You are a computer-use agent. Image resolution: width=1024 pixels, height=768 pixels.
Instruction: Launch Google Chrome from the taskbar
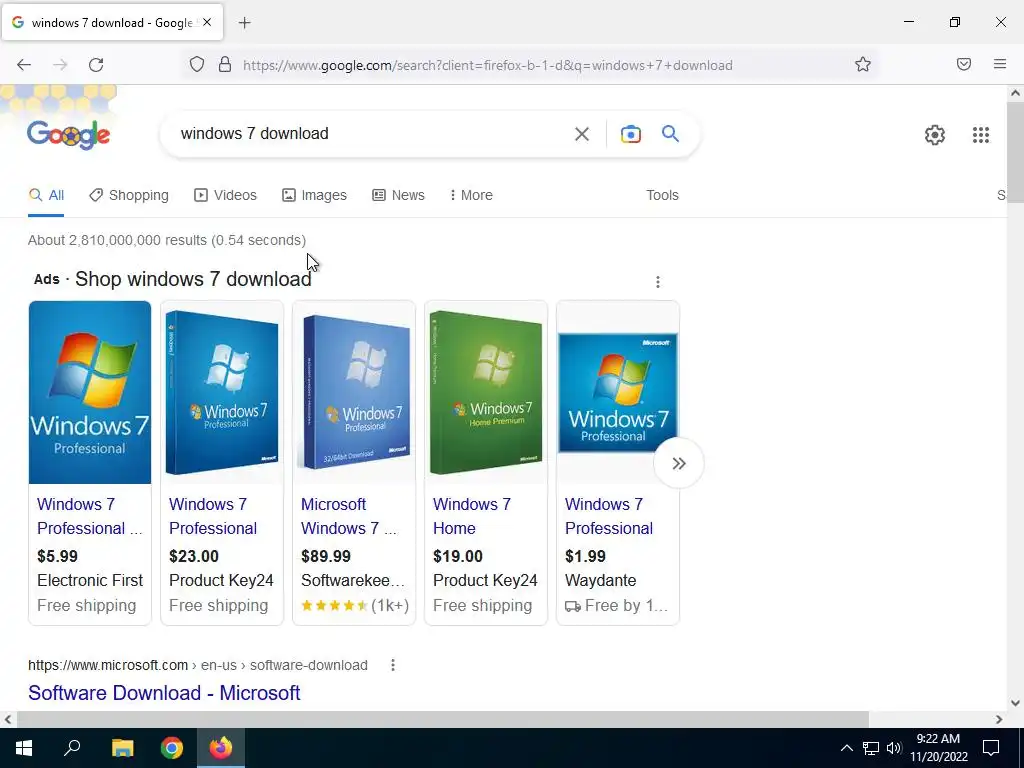pyautogui.click(x=172, y=748)
